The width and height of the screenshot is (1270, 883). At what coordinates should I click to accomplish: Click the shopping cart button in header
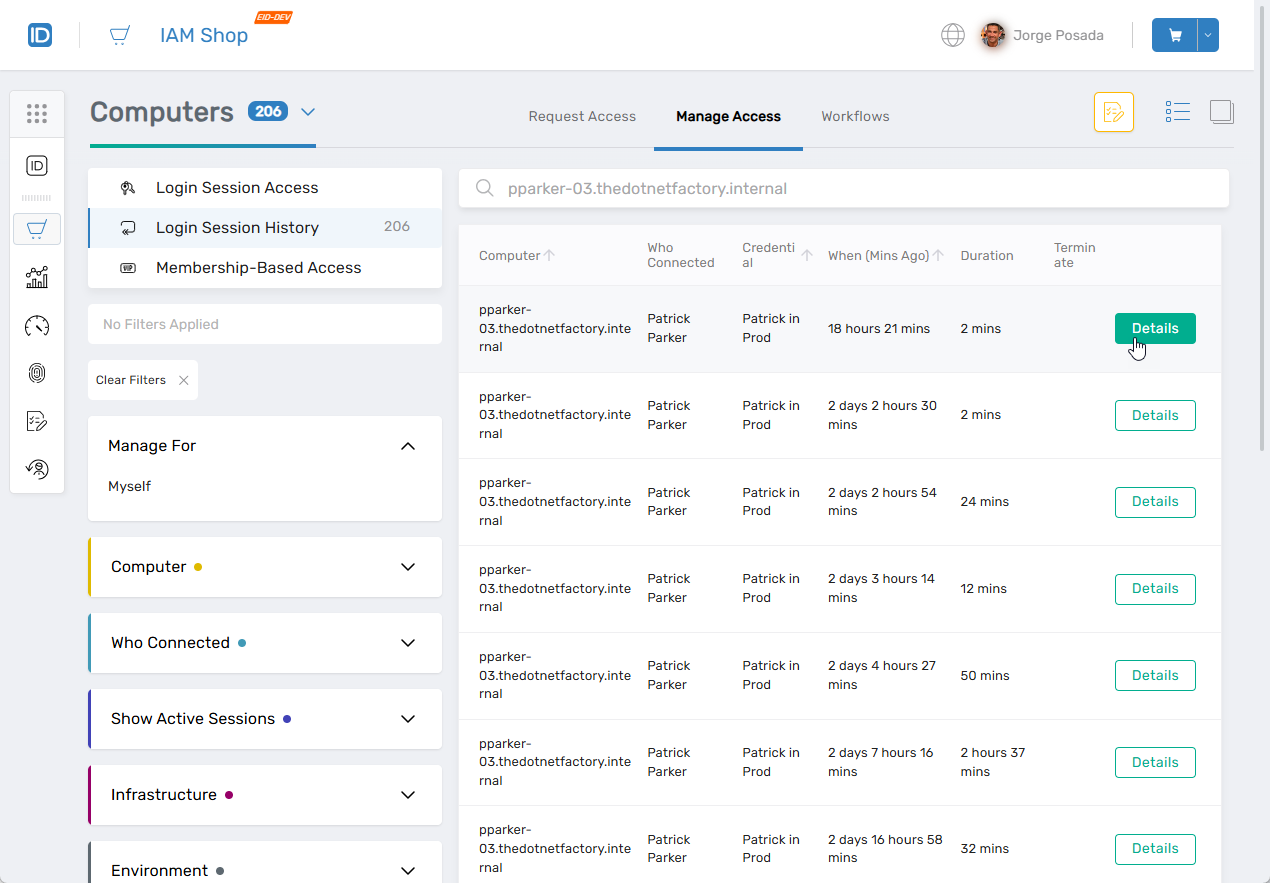(1175, 35)
